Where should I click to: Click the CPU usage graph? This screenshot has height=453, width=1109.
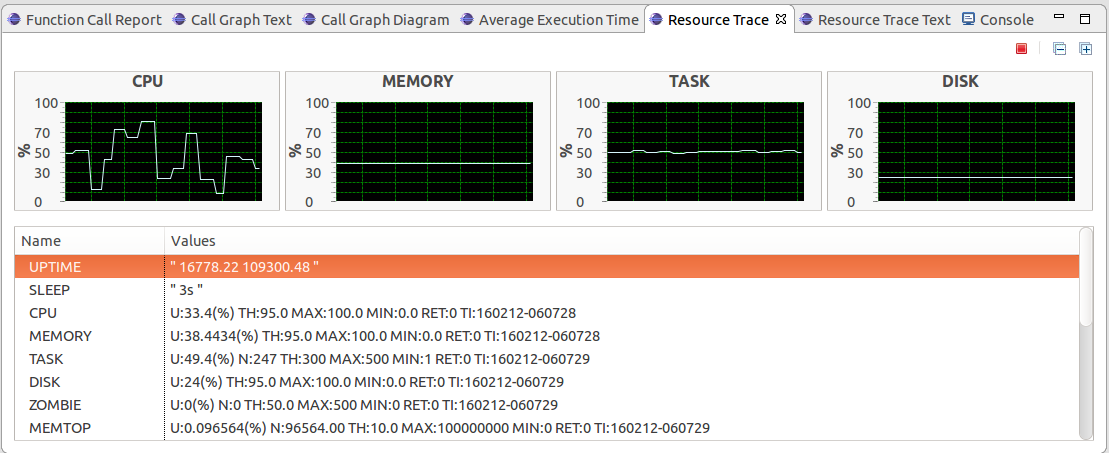coord(163,152)
